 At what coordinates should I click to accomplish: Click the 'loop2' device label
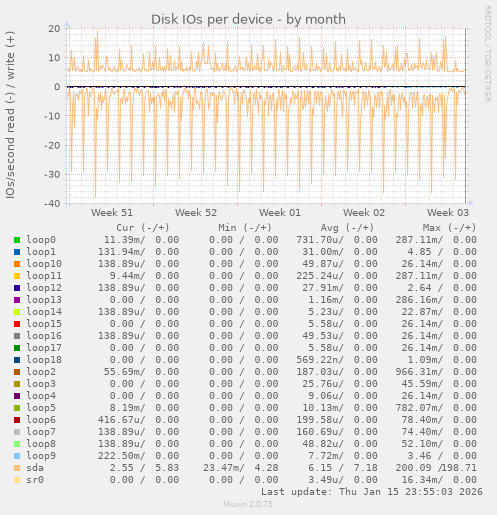coord(41,372)
